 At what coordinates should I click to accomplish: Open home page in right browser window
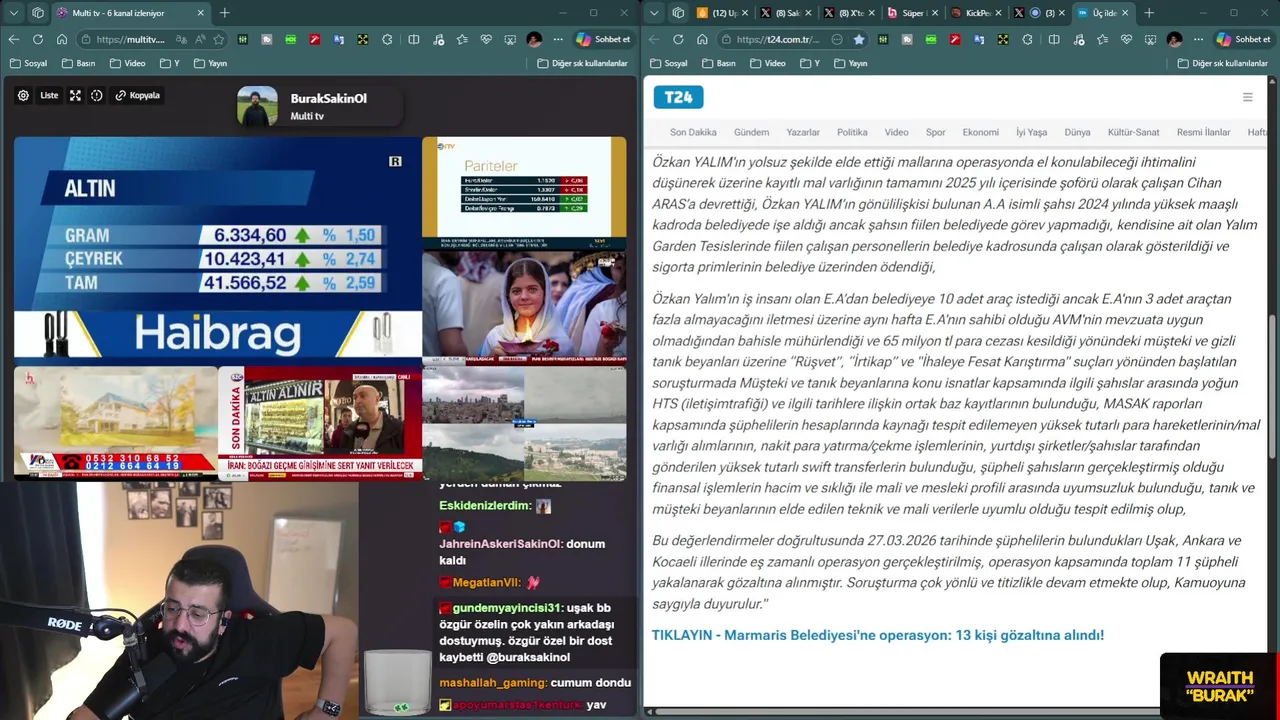702,39
